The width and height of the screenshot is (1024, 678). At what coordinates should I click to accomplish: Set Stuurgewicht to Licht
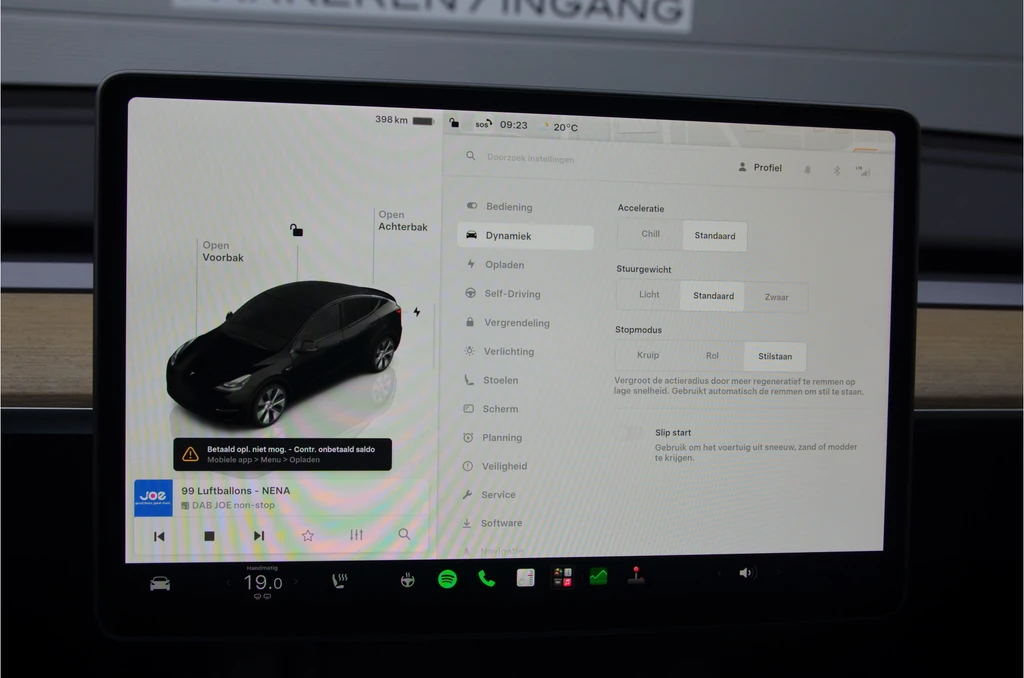[x=649, y=295]
